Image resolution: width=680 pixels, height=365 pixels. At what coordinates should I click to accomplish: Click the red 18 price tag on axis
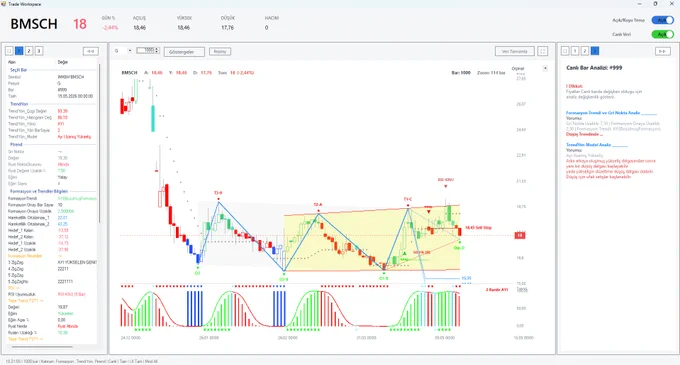(x=520, y=235)
